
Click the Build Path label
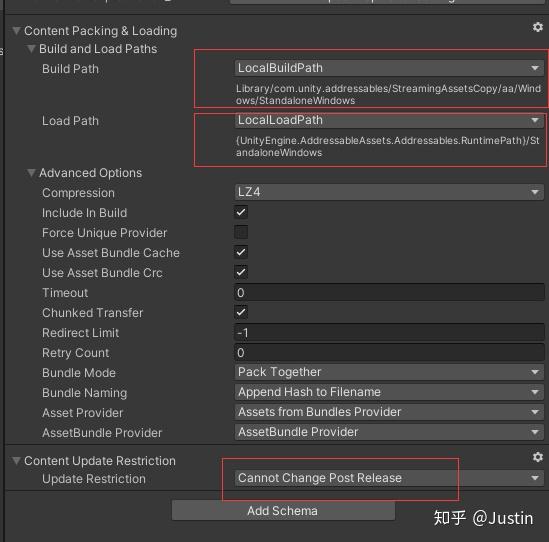70,69
